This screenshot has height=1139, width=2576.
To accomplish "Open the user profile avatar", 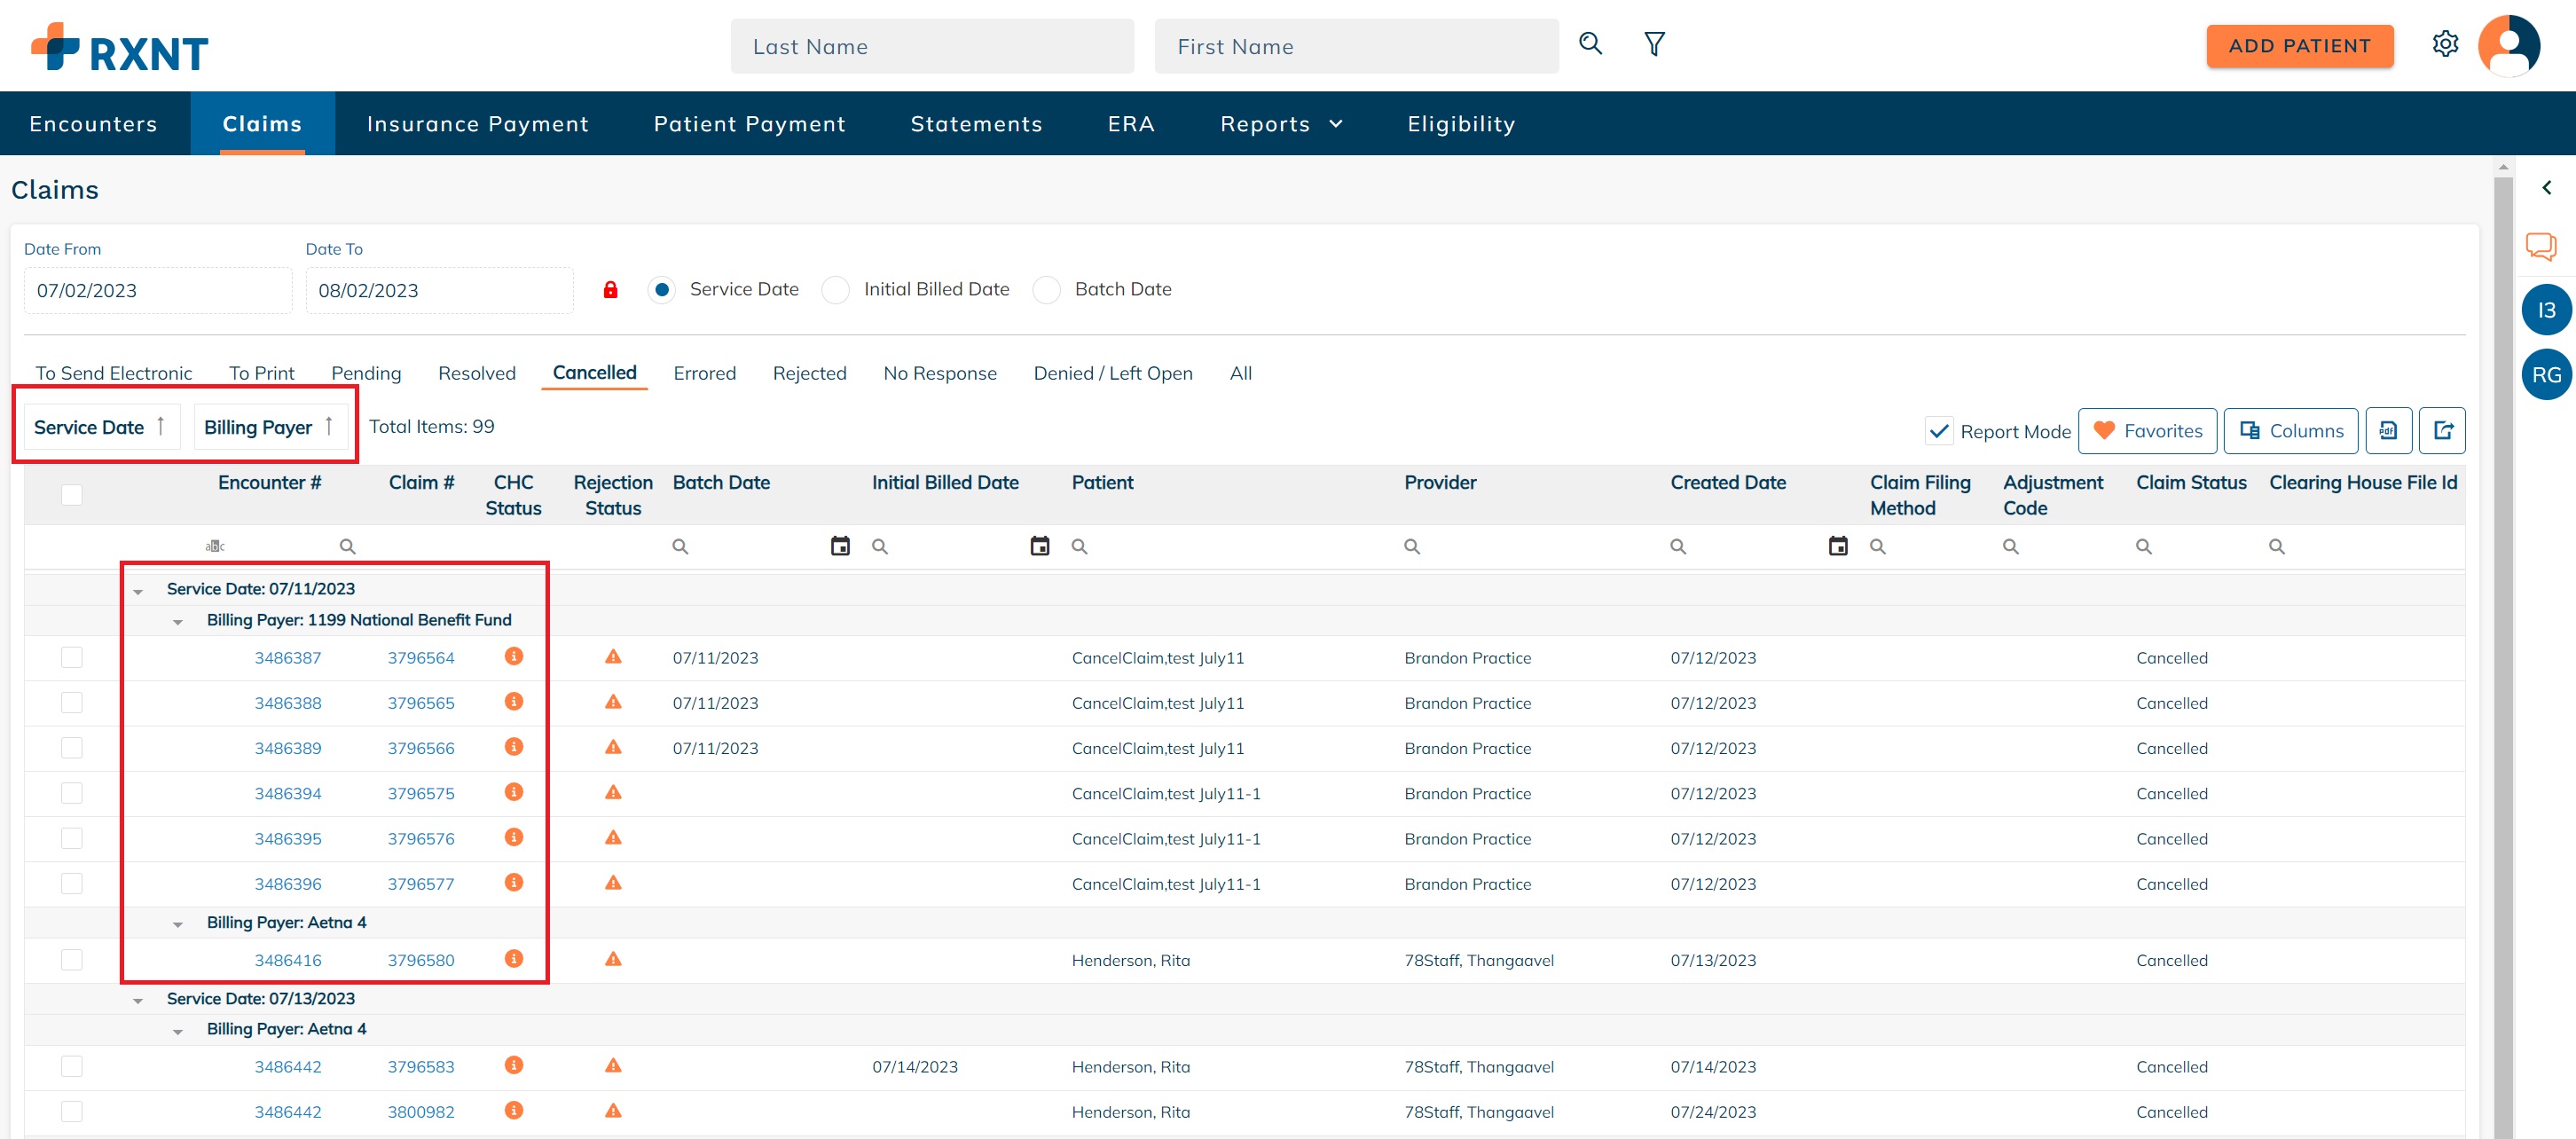I will (x=2508, y=45).
